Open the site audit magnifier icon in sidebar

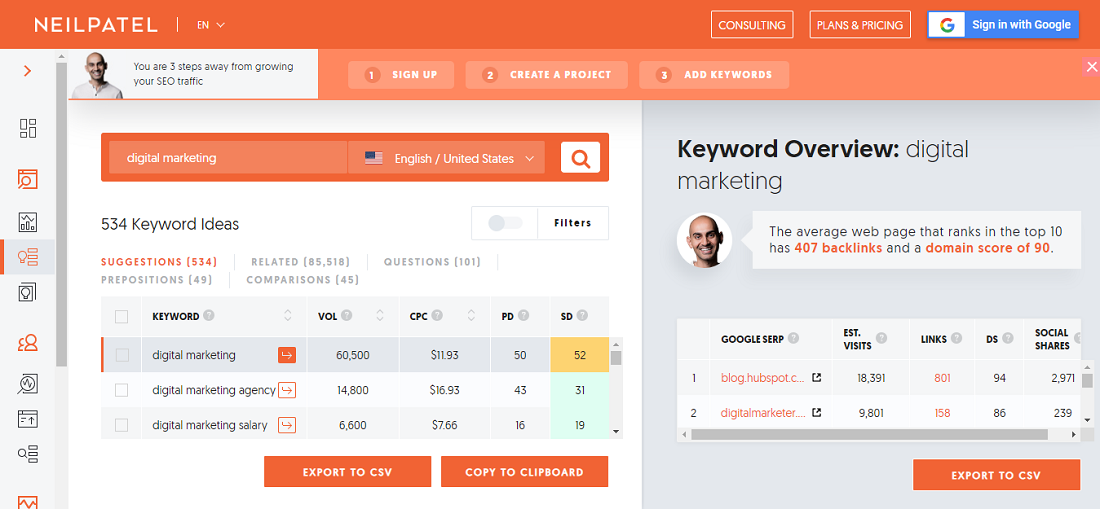click(x=27, y=179)
